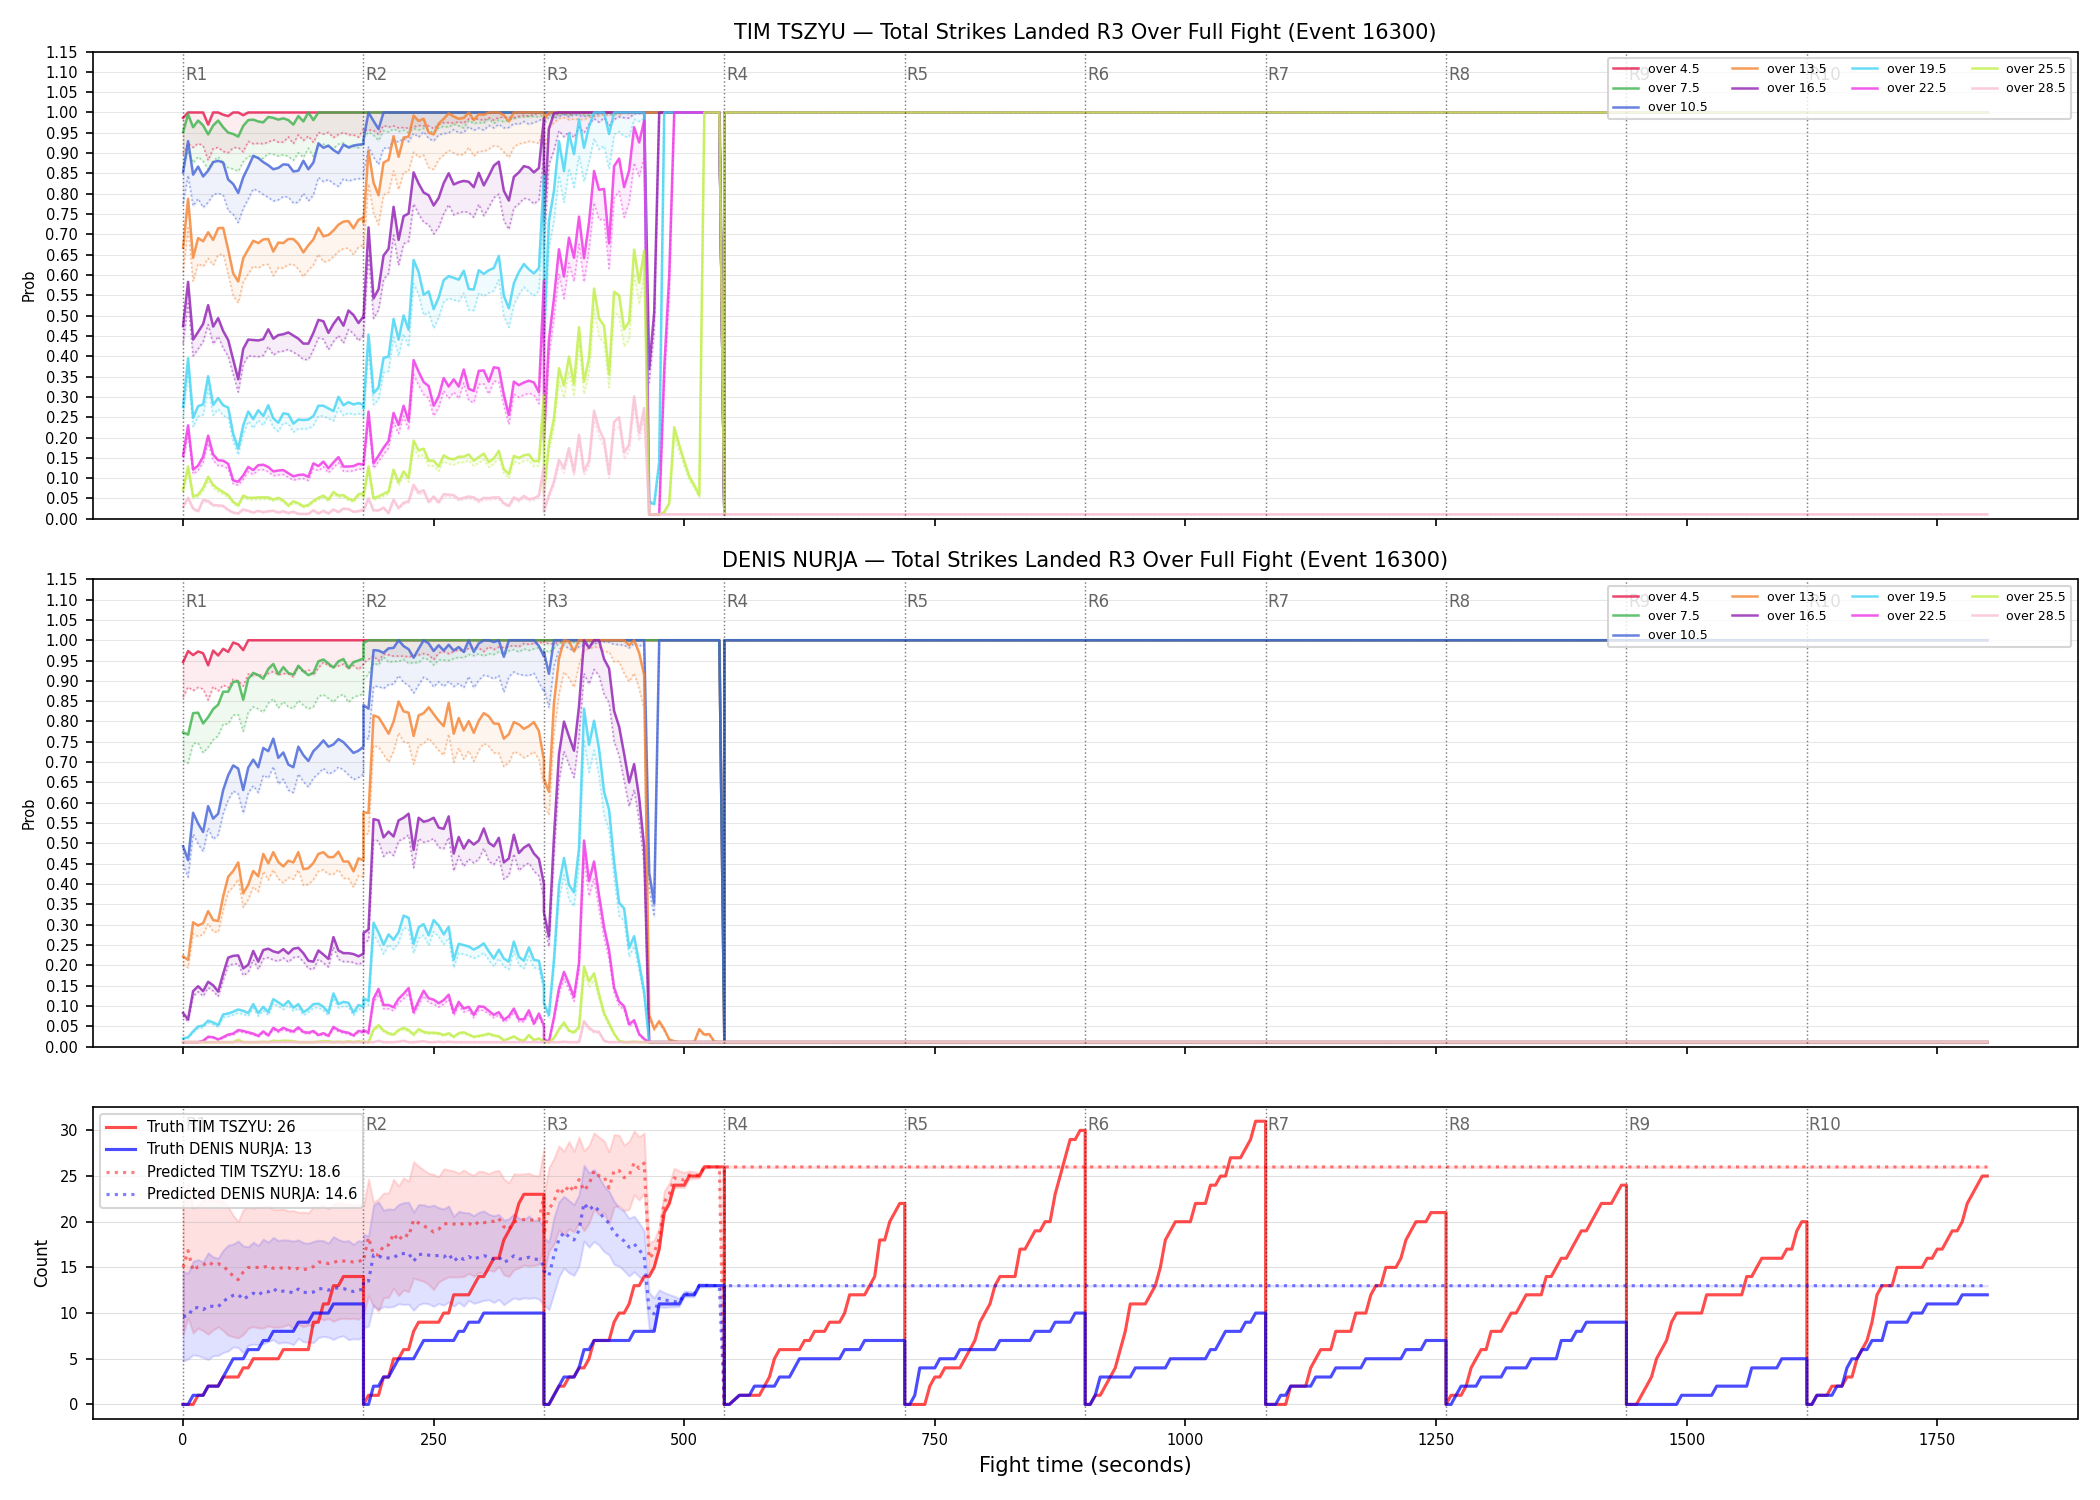Click the 'Count' y-axis label of bottom chart
The width and height of the screenshot is (2100, 1500).
[41, 1263]
